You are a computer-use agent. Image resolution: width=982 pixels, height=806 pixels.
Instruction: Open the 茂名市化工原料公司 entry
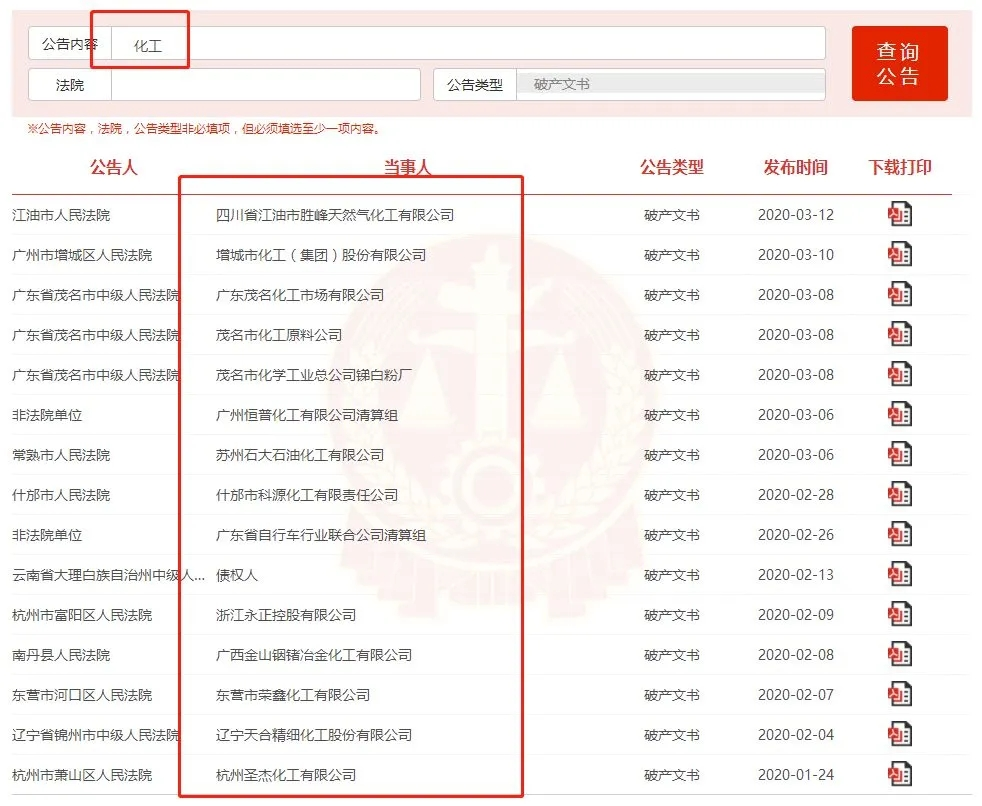279,335
